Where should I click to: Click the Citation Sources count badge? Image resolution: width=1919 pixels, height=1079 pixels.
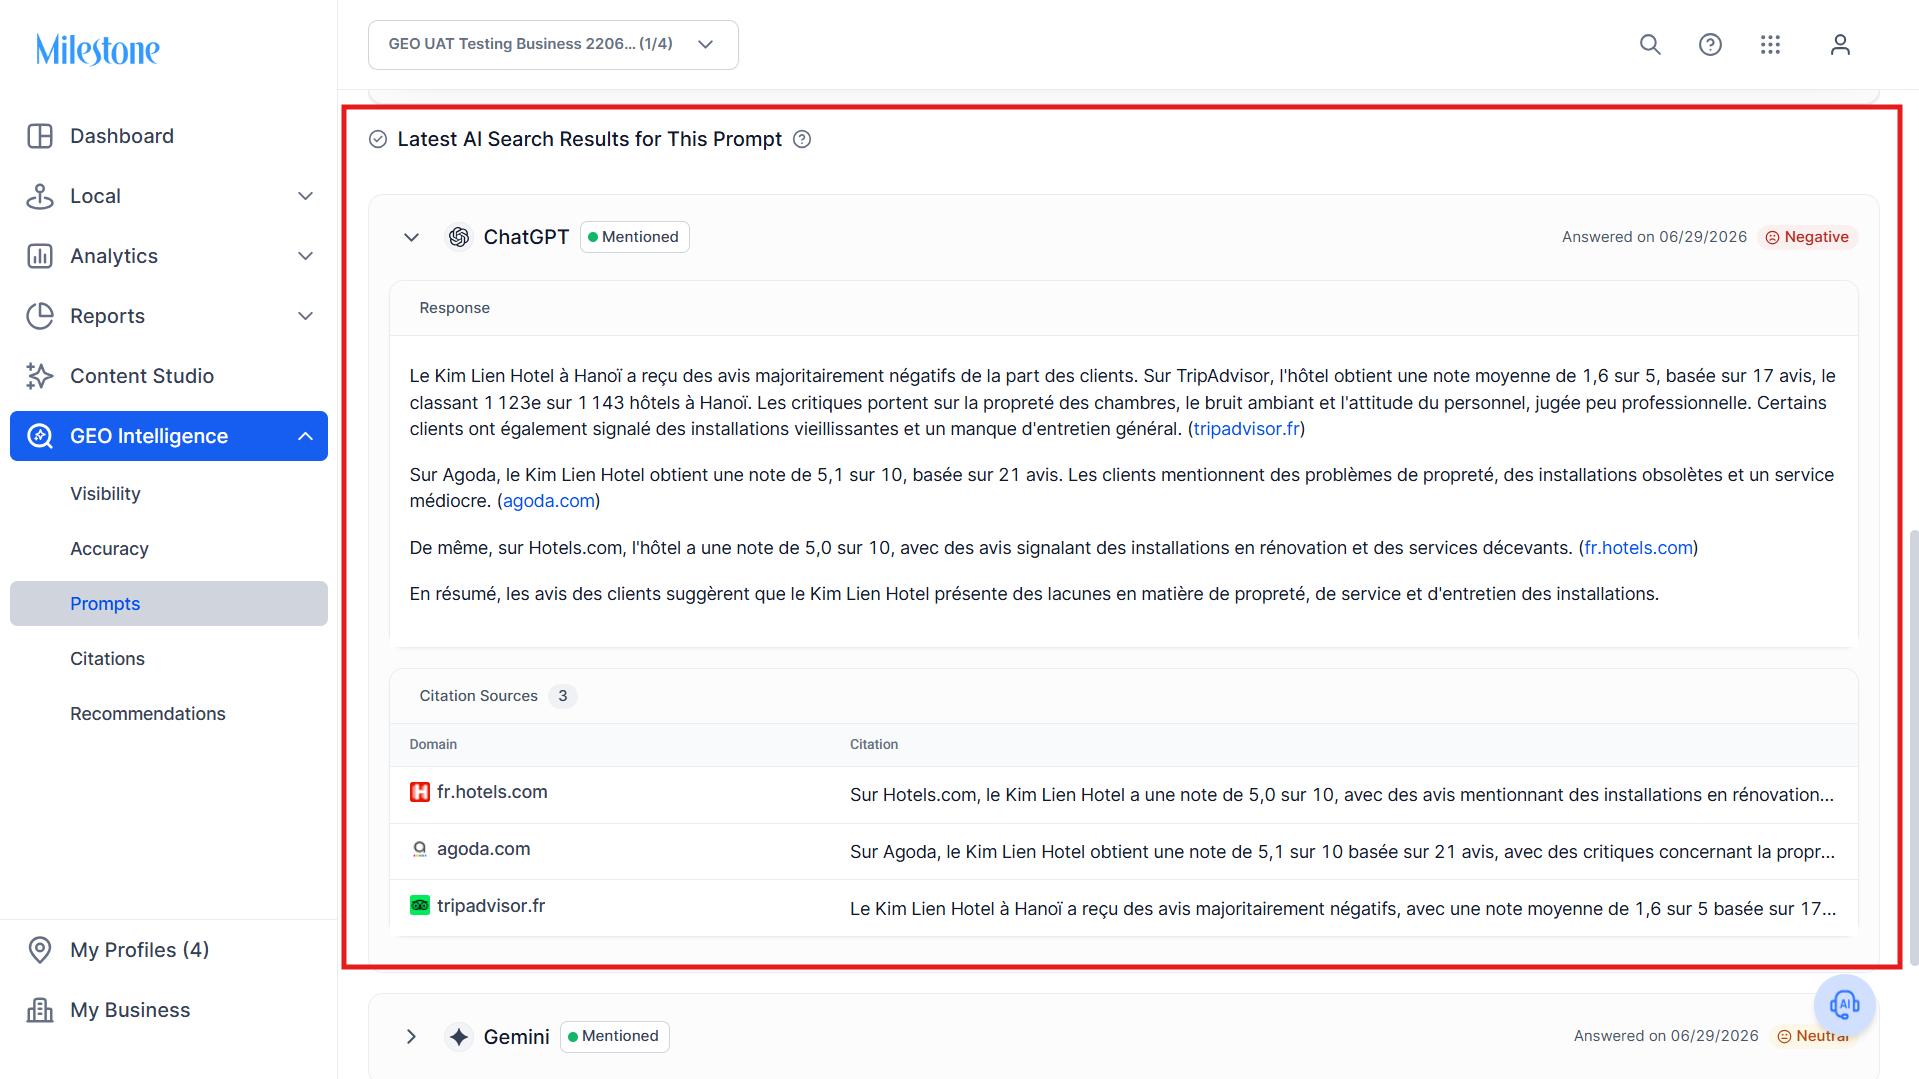coord(563,696)
